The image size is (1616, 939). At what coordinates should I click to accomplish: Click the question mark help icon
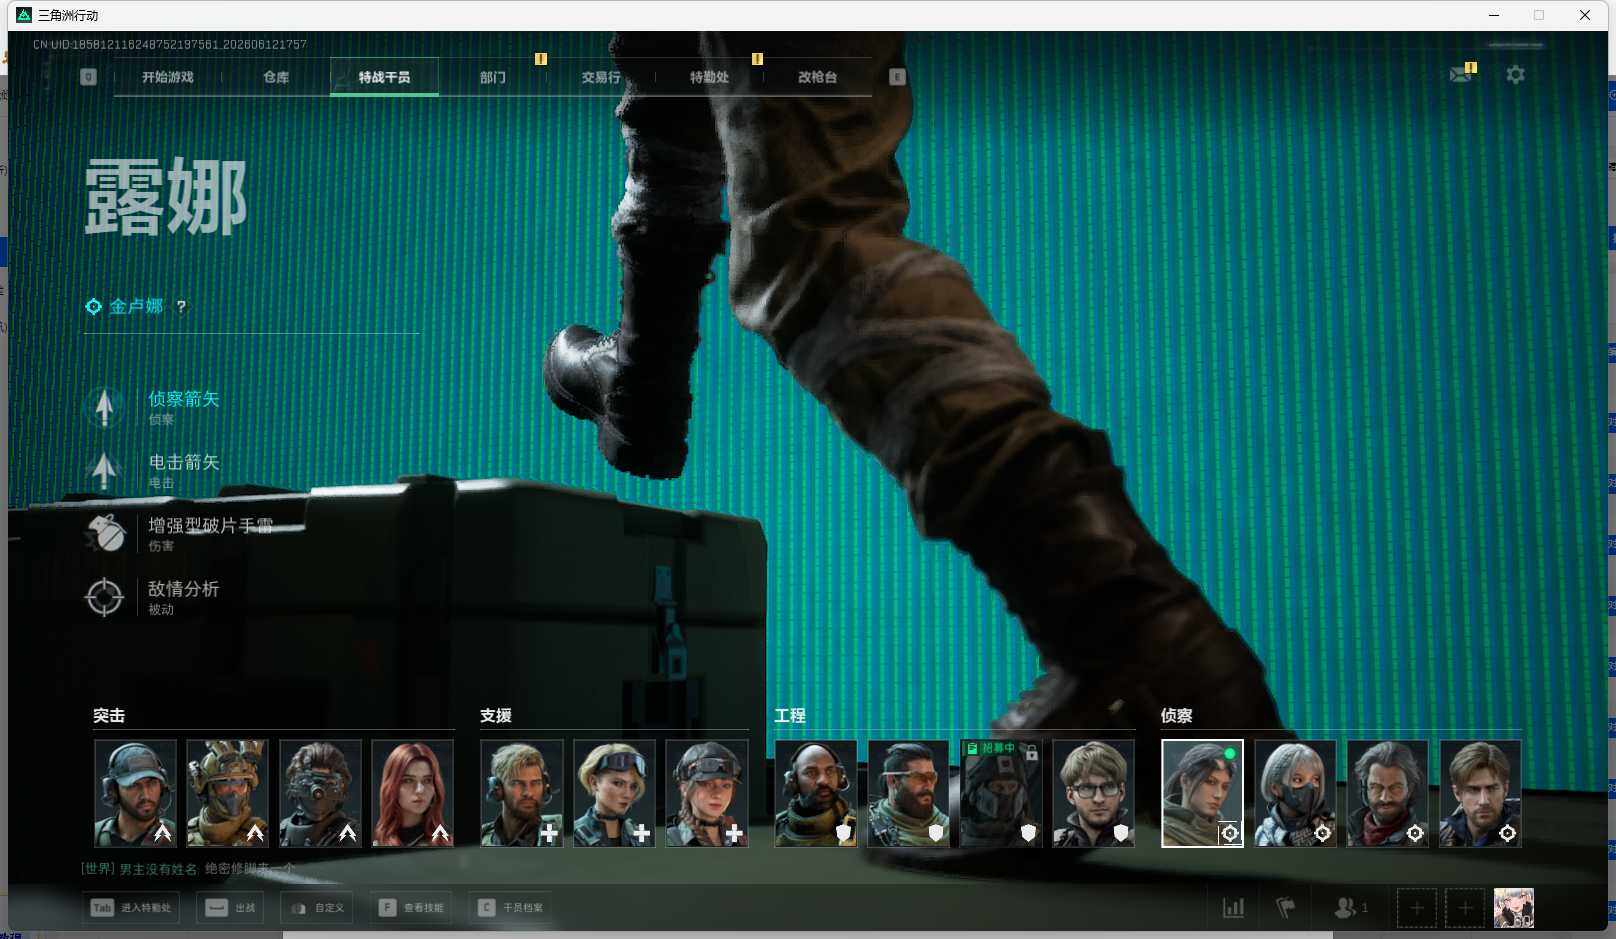coord(181,307)
